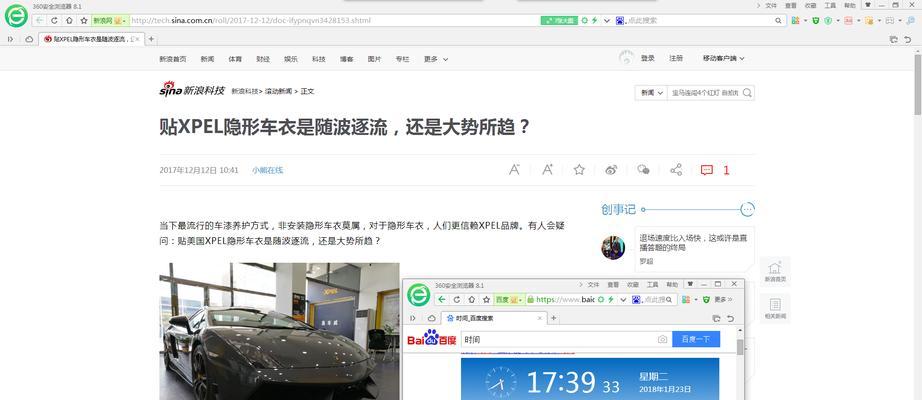Share article to Weibo icon

tap(612, 170)
